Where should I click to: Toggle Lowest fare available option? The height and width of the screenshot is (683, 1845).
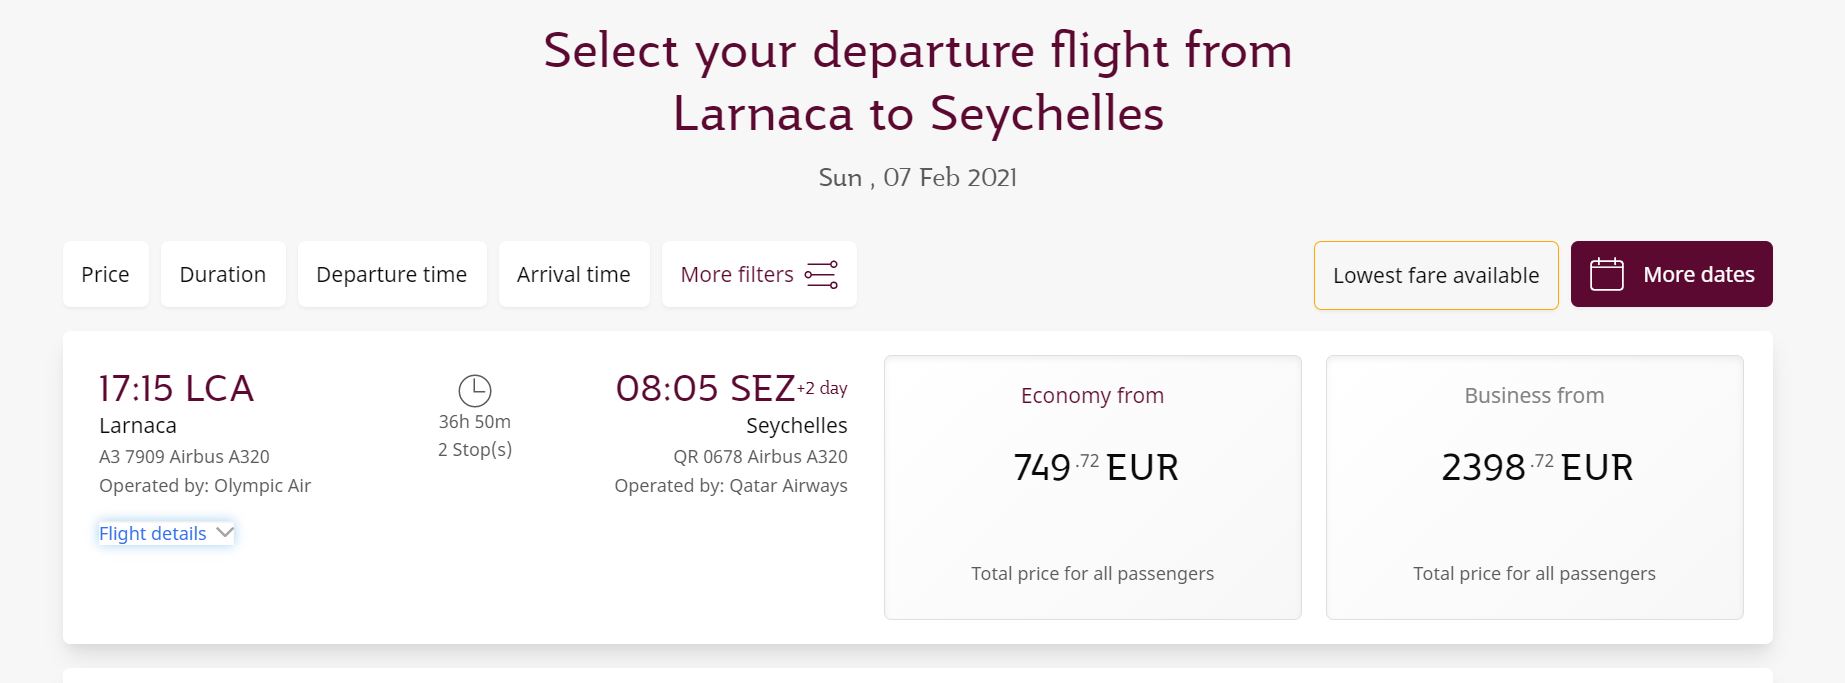[1436, 275]
